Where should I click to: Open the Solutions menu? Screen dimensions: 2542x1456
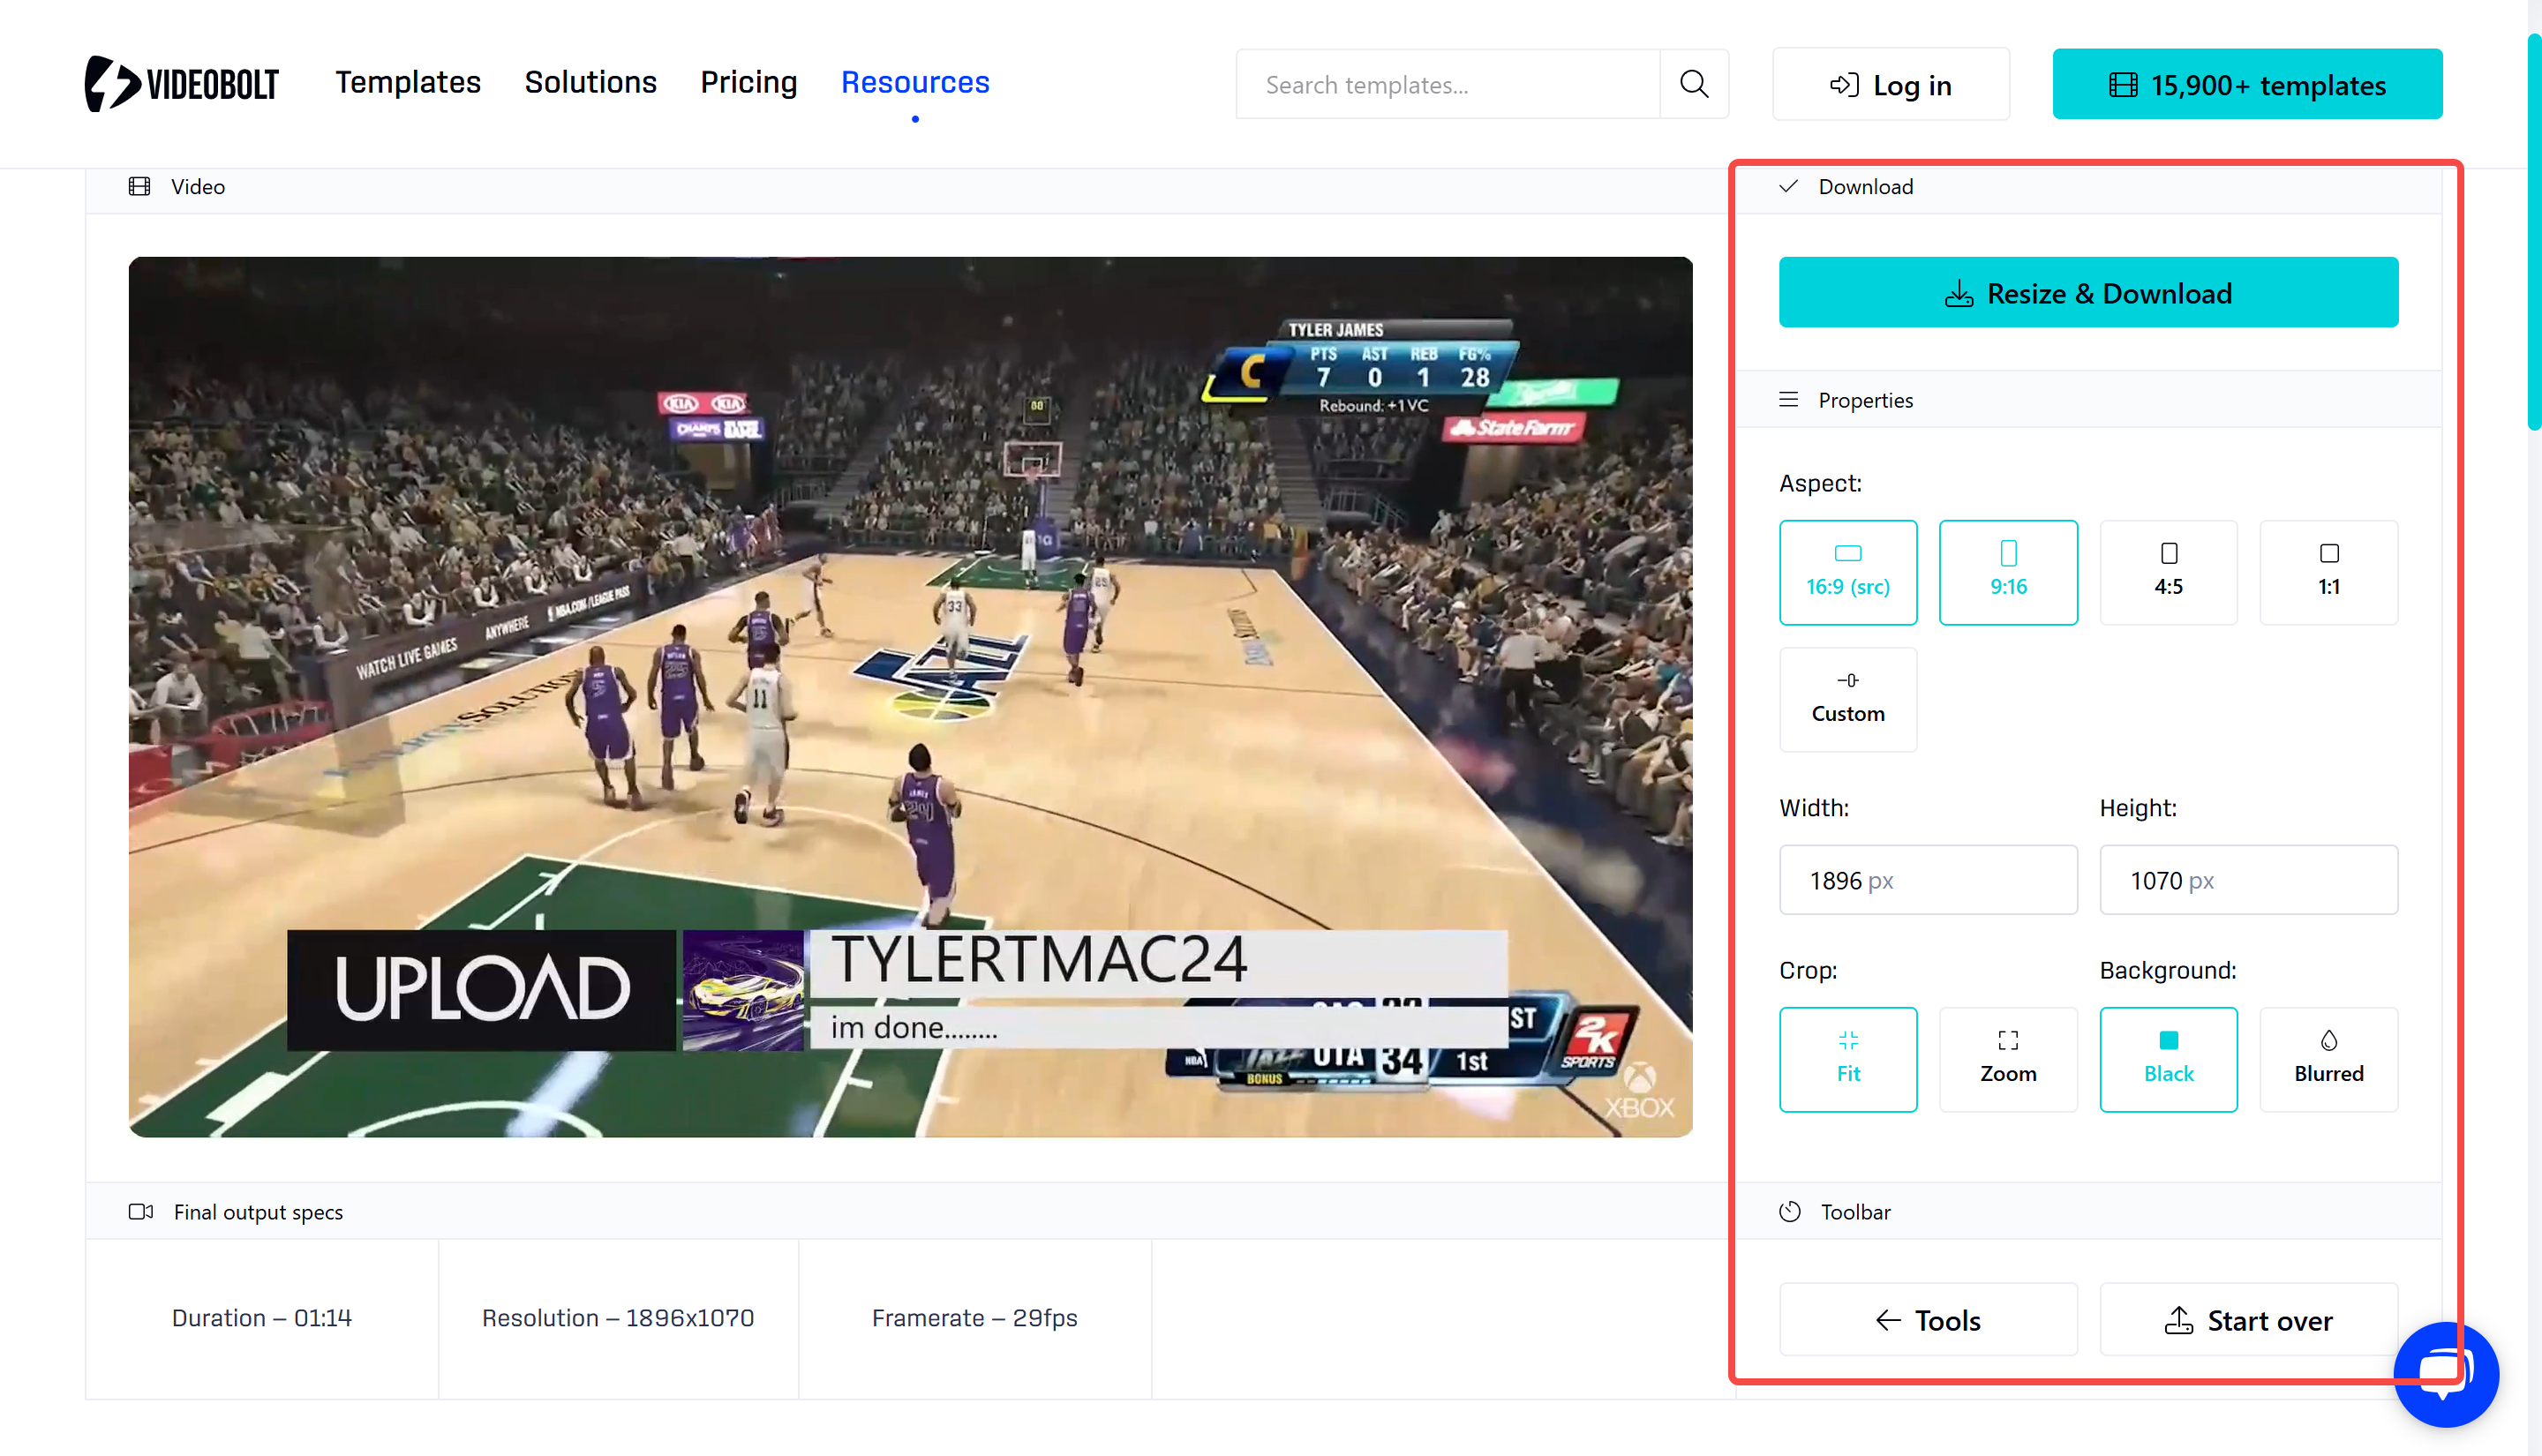pos(590,82)
